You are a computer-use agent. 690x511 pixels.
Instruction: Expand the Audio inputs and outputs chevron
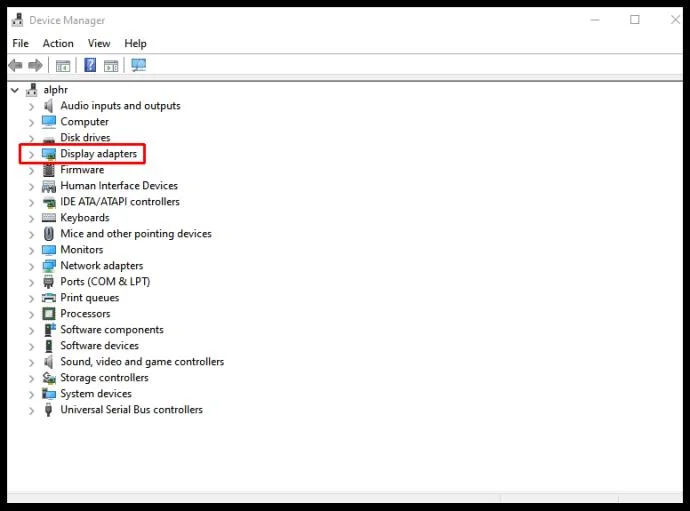(x=31, y=107)
